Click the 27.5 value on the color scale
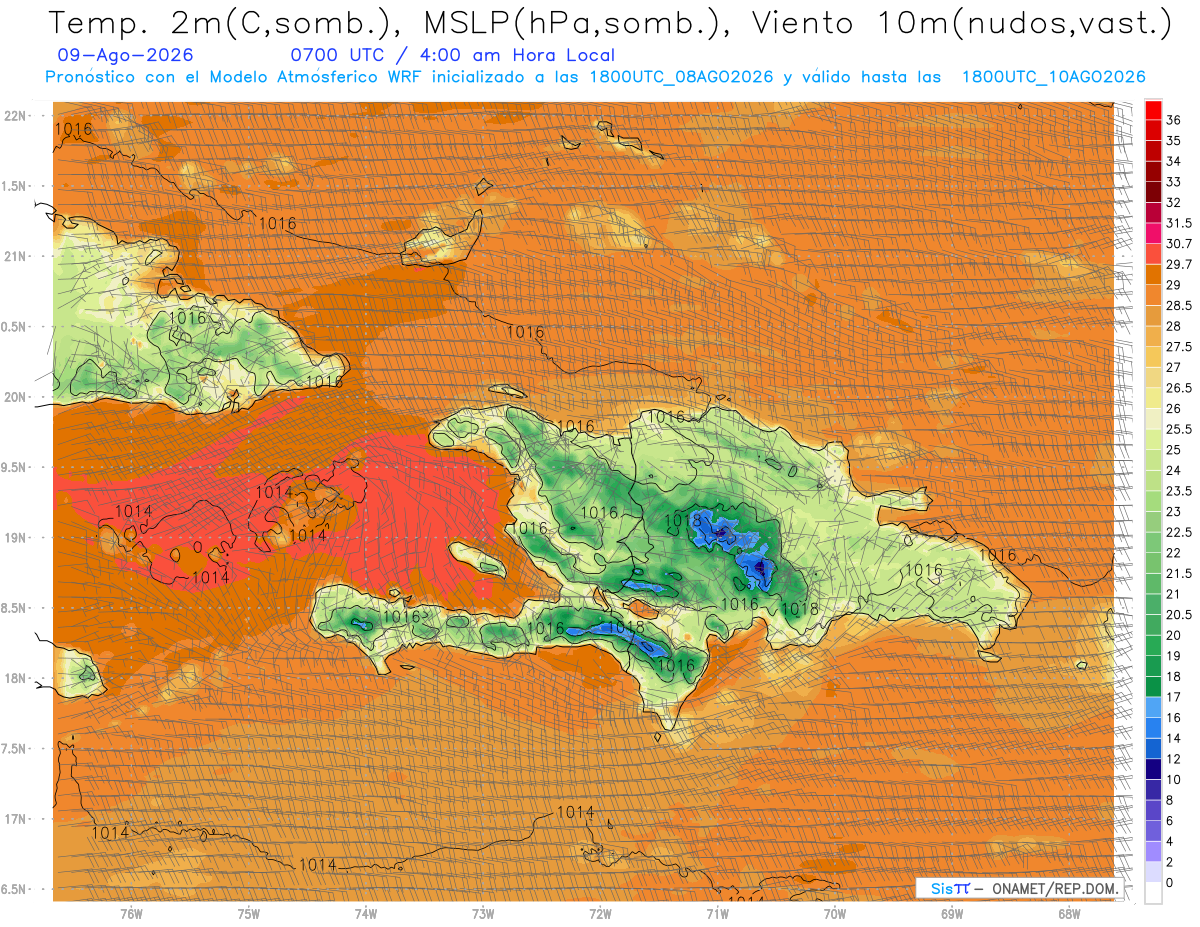Image resolution: width=1200 pixels, height=927 pixels. (1179, 347)
